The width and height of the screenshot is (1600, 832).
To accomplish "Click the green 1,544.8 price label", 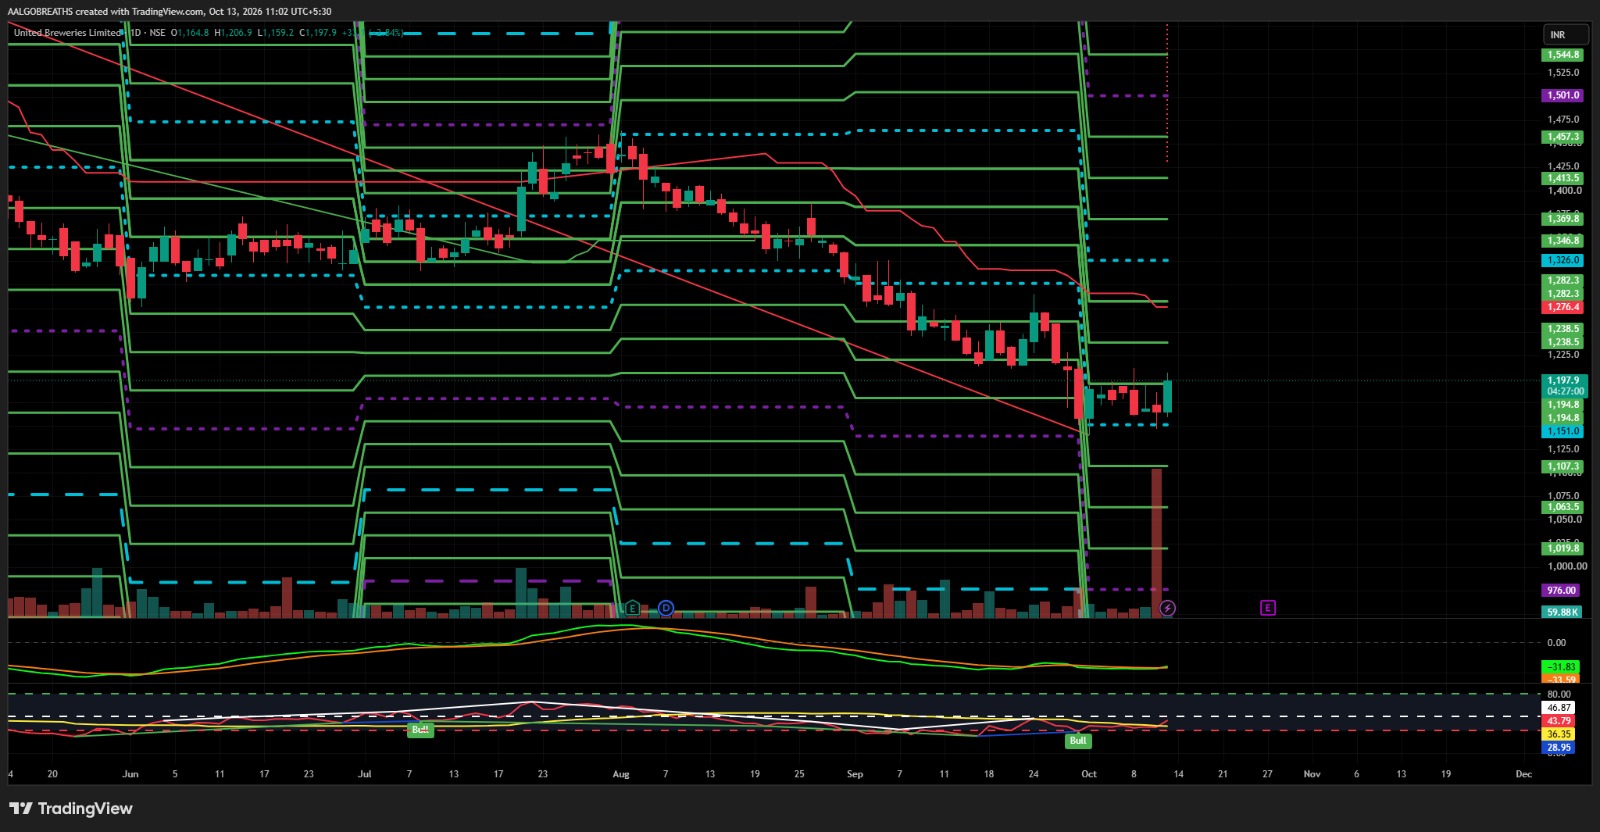I will (1563, 55).
